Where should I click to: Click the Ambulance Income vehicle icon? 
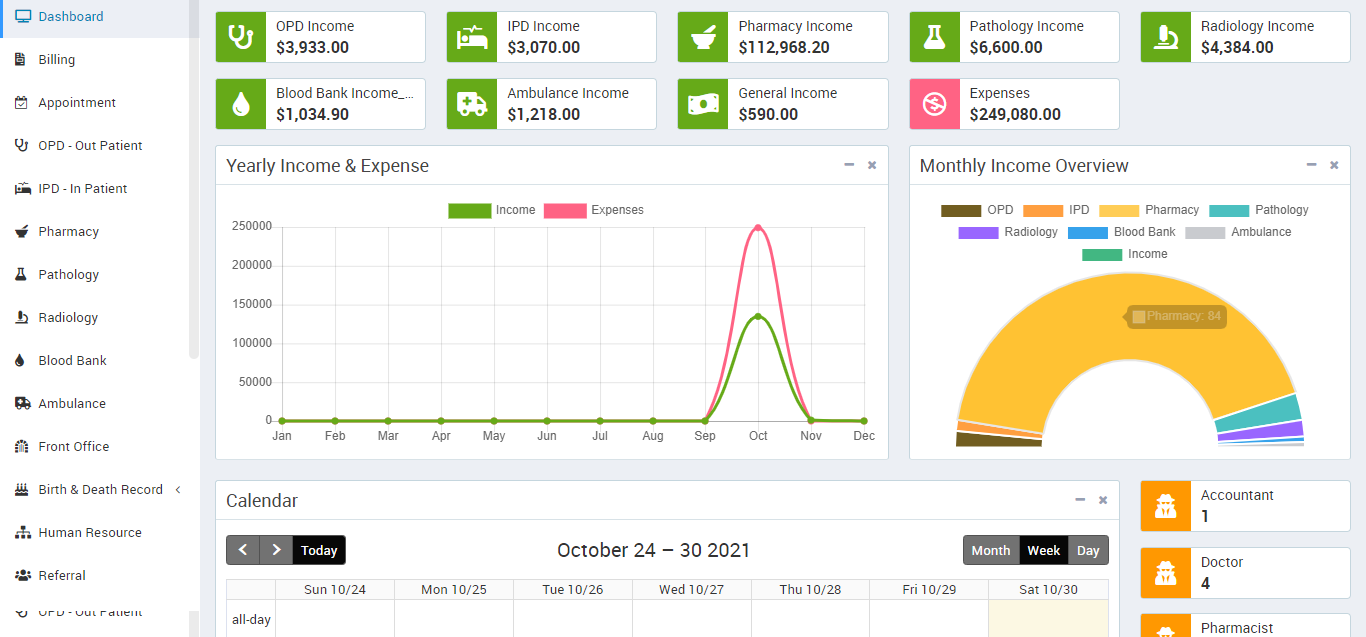[x=472, y=104]
